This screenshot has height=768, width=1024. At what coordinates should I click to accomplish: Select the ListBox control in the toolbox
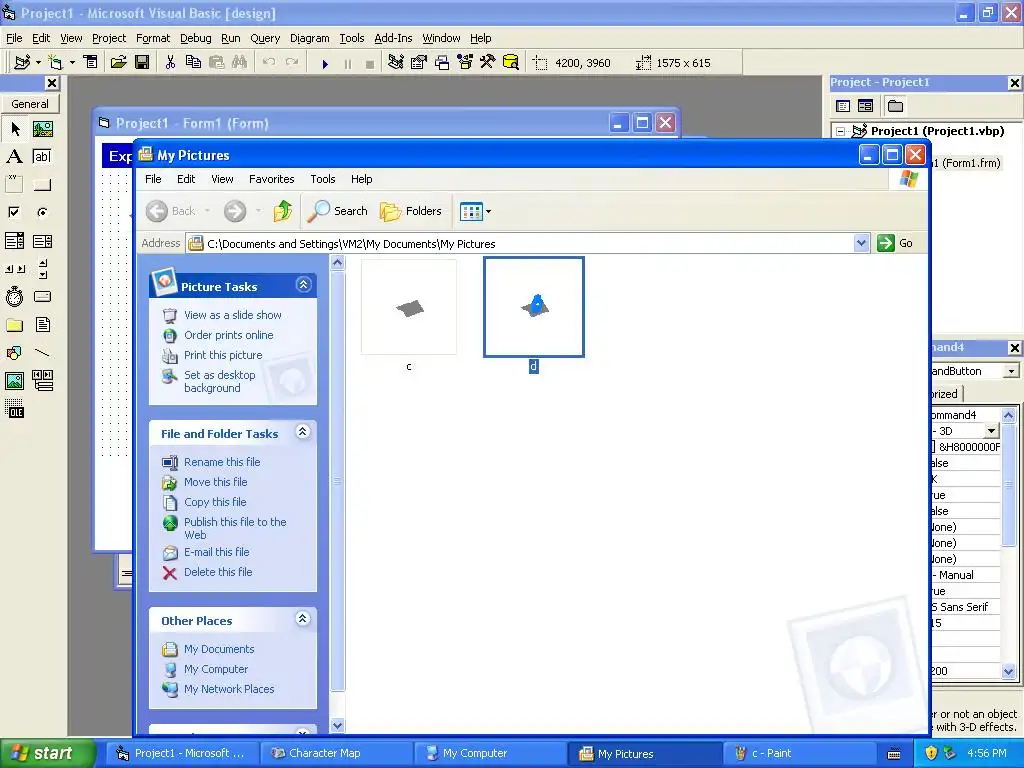point(42,241)
